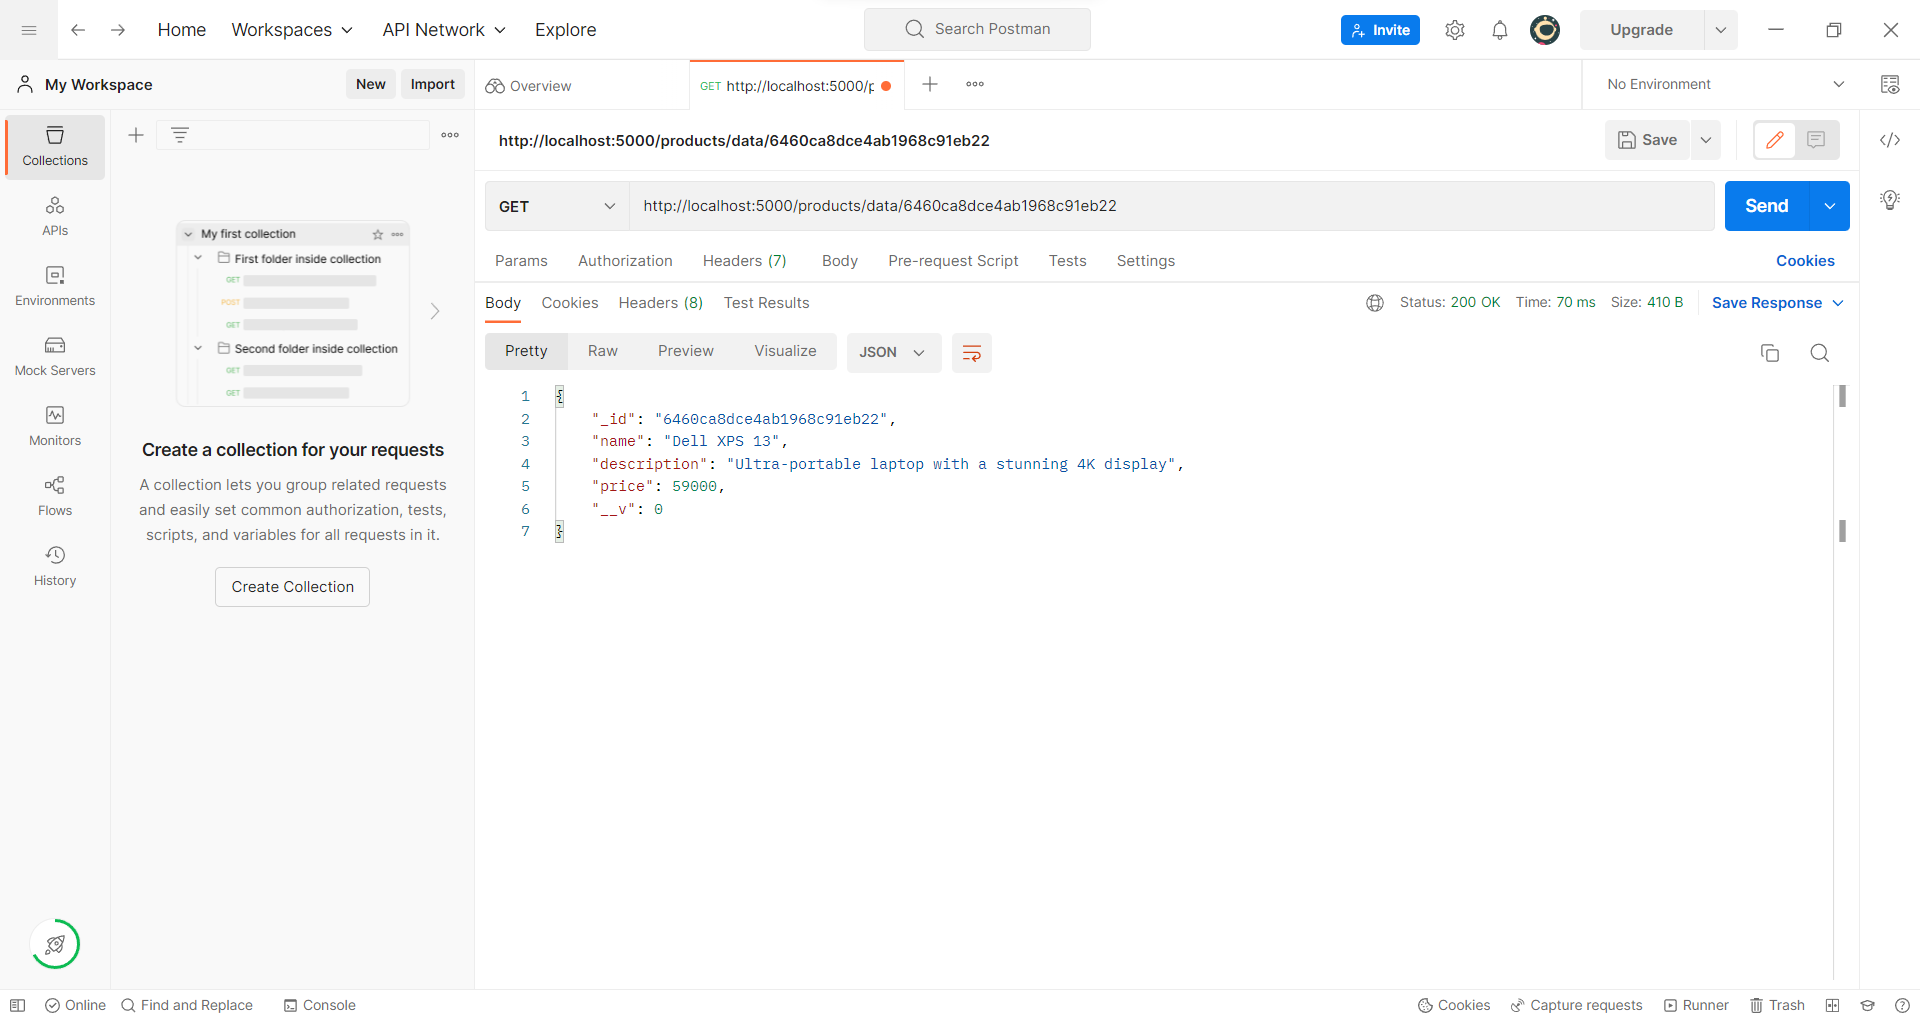Open the Console in status bar
This screenshot has width=1920, height=1020.
(319, 1005)
